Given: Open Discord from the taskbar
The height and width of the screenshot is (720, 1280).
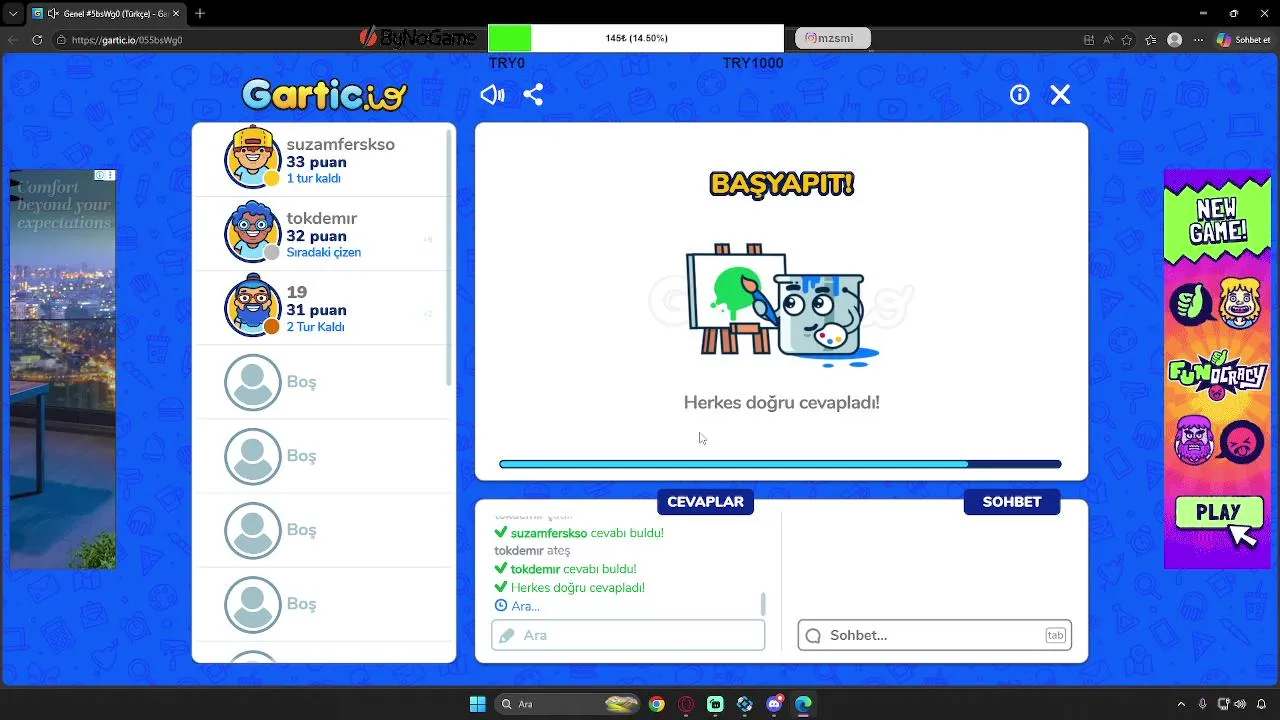Looking at the screenshot, I should (x=774, y=704).
